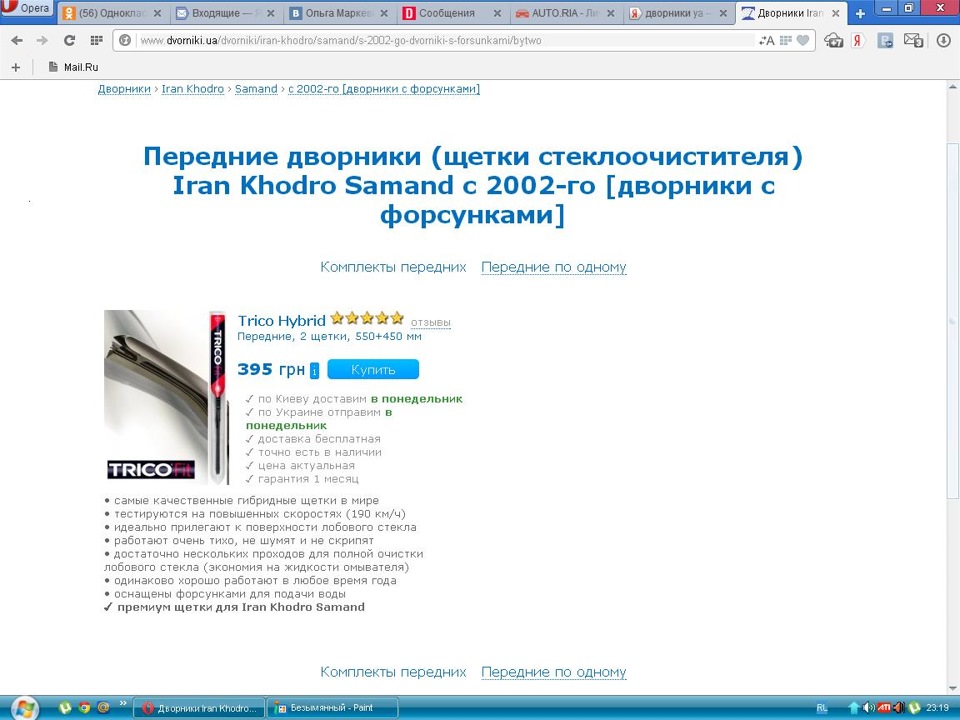960x720 pixels.
Task: Open the Opera menu button
Action: 26,9
